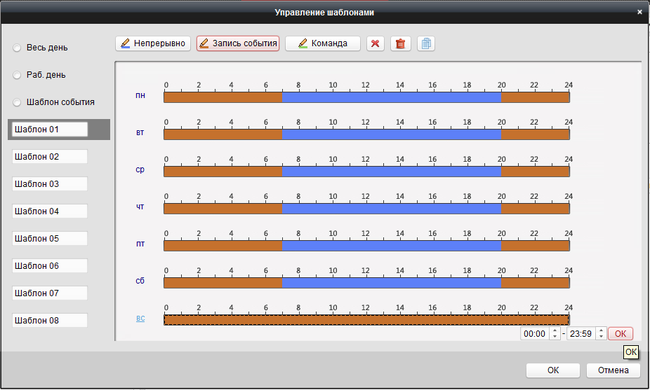Screen dimensions: 650x390
Task: Select the Раб. день radio button
Action: 17,75
